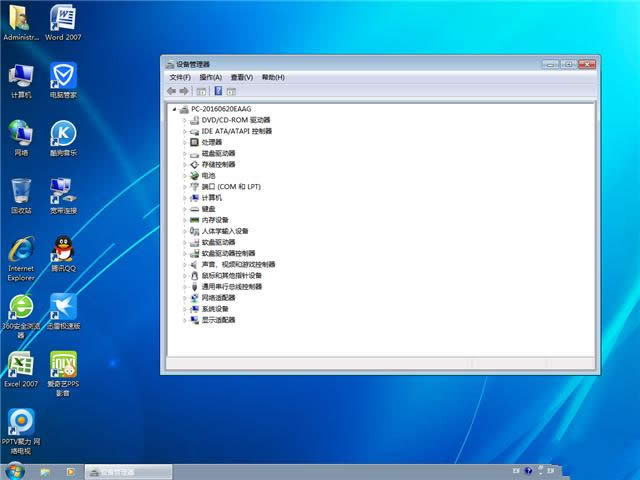Open the Administrator folder on the desktop
The image size is (640, 480).
[20, 22]
